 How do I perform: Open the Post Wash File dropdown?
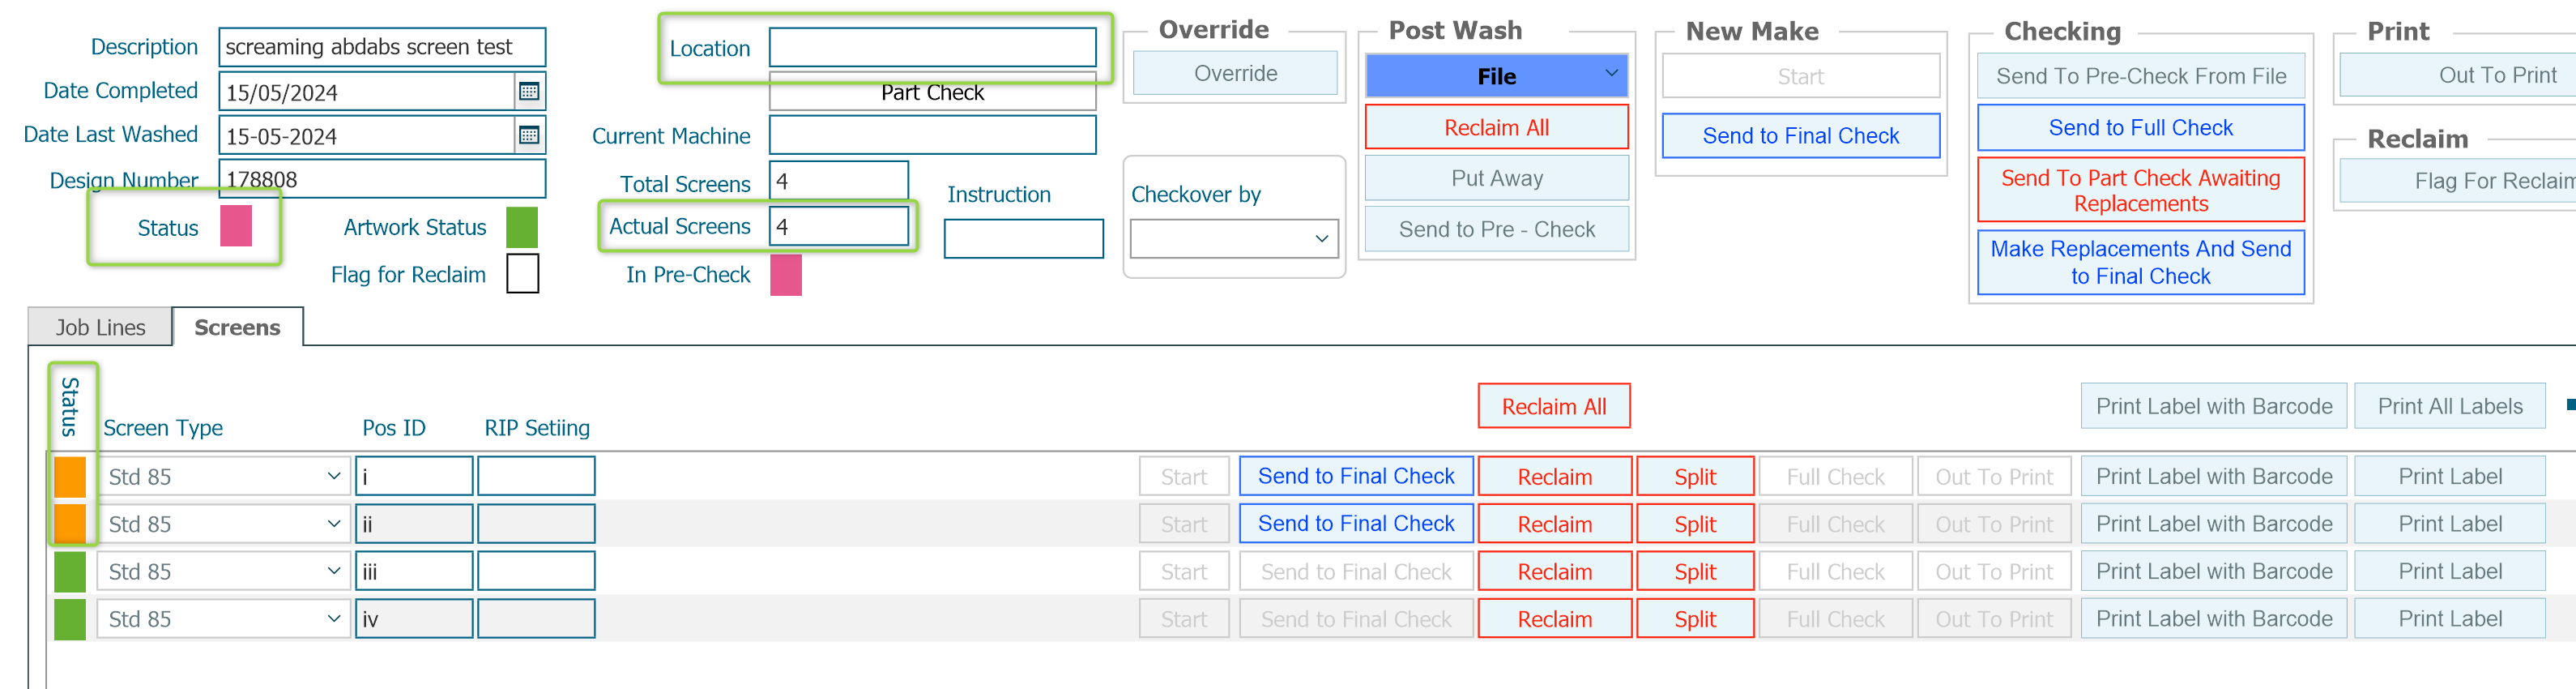(1496, 76)
